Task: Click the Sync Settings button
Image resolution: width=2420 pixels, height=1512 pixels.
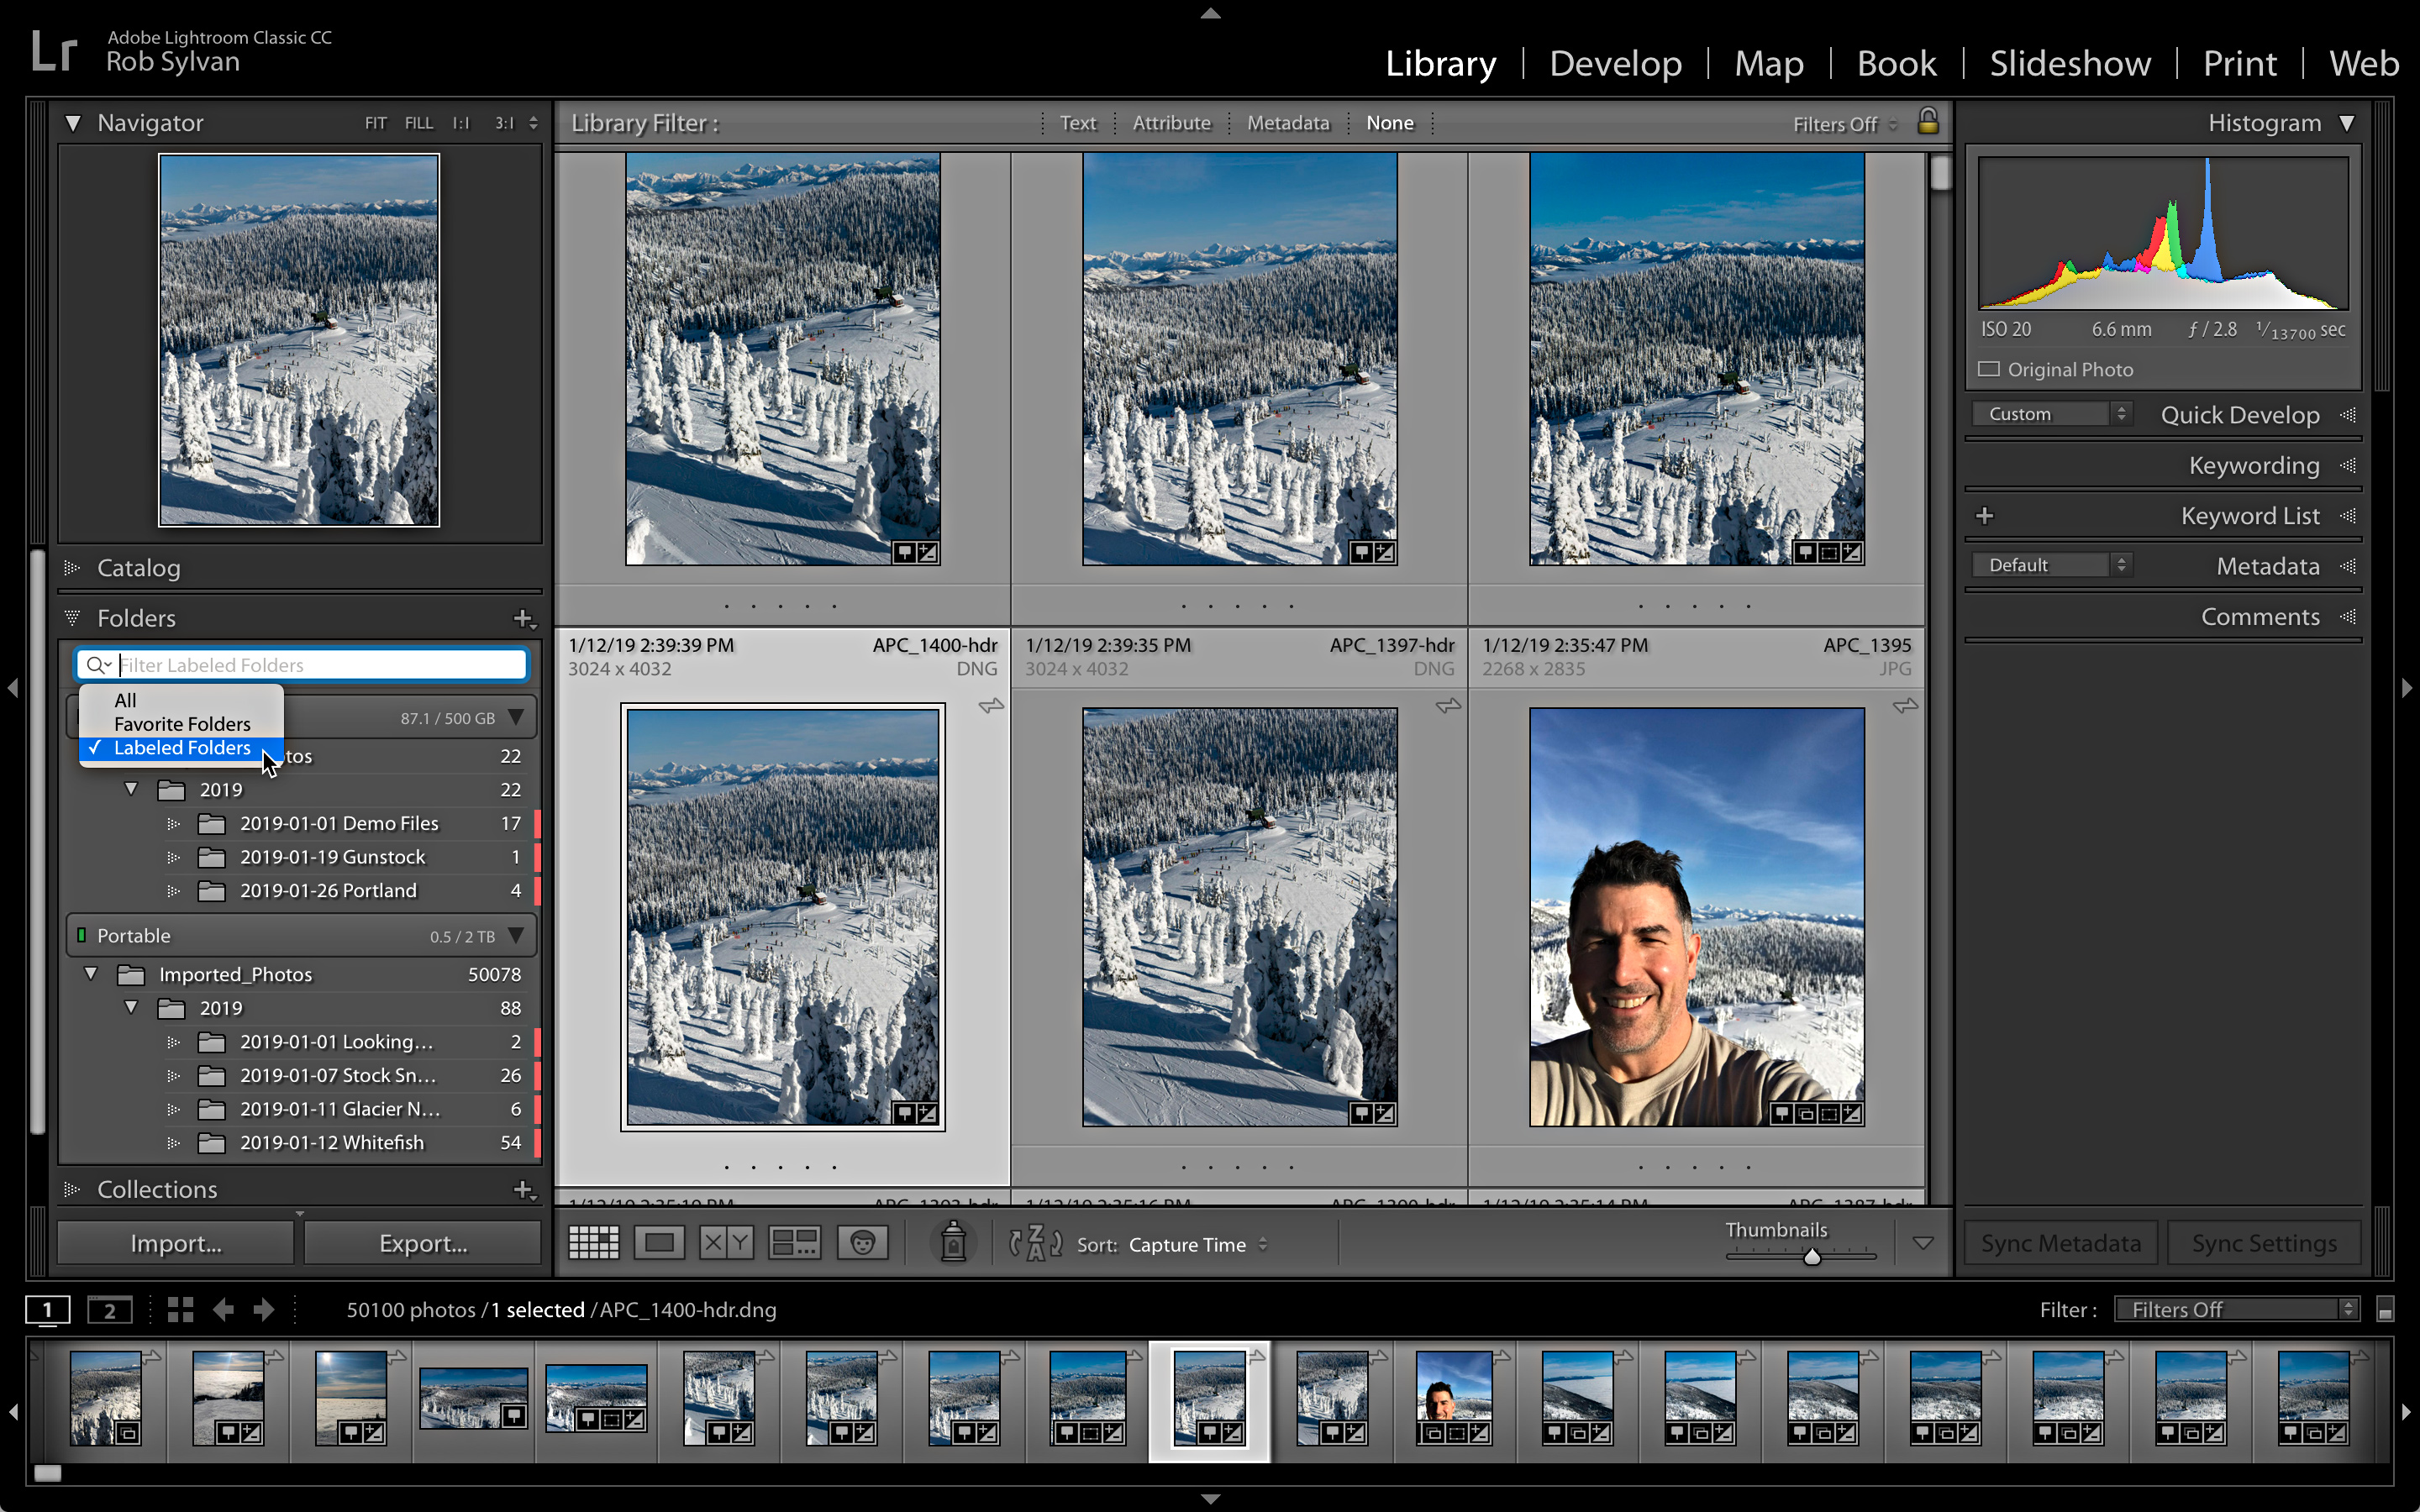Action: 2264,1243
